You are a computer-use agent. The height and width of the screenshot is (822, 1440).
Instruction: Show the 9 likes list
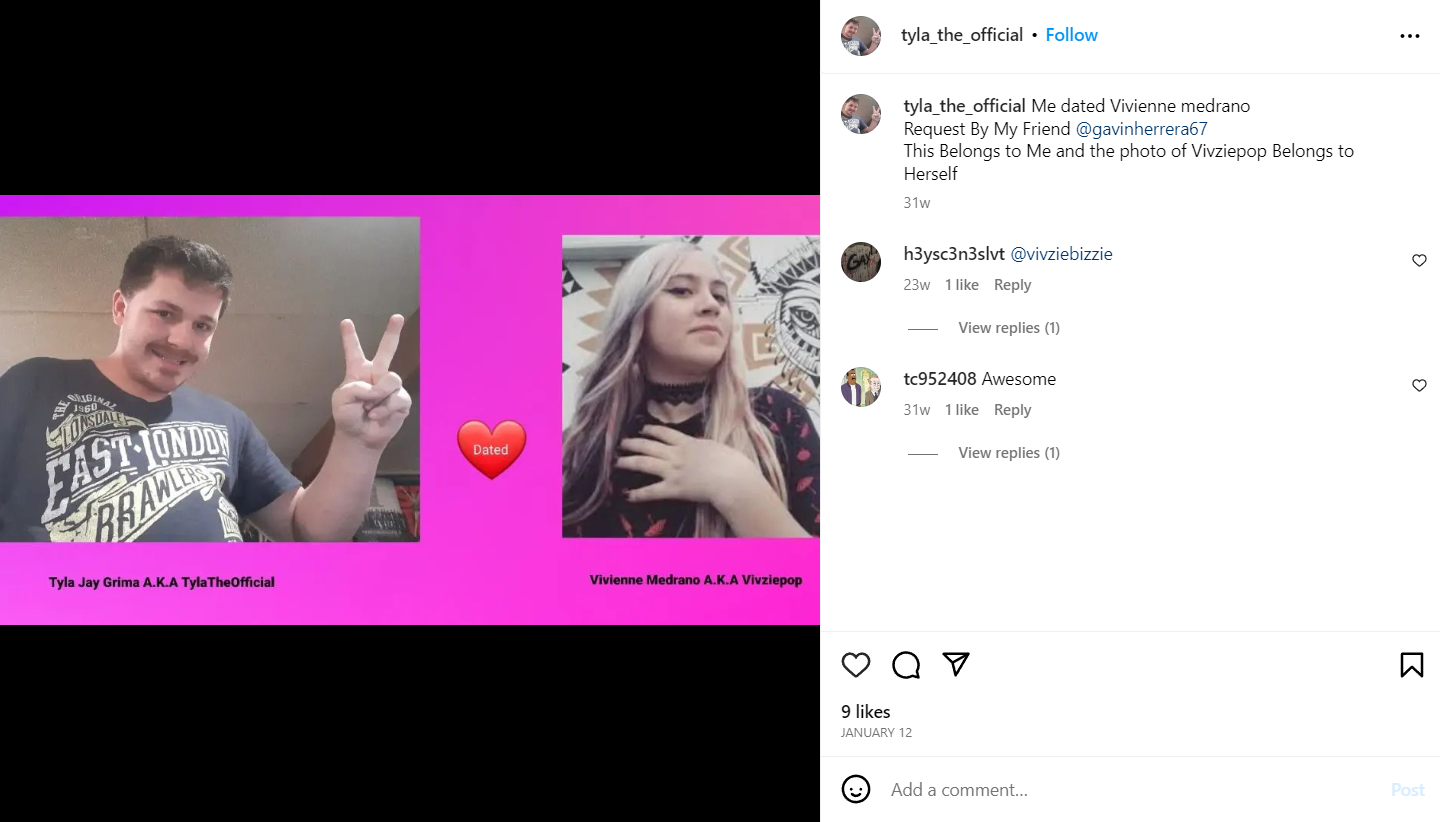pyautogui.click(x=865, y=712)
